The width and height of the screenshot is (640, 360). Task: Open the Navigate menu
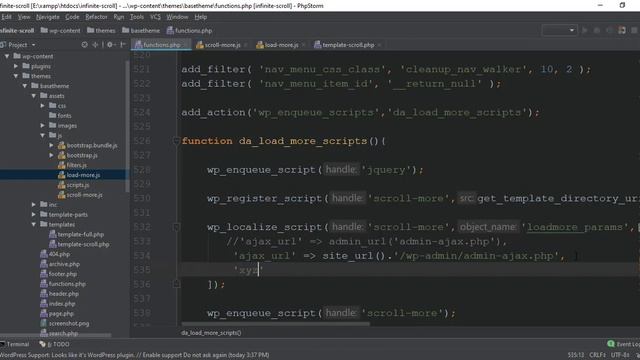[x=48, y=17]
